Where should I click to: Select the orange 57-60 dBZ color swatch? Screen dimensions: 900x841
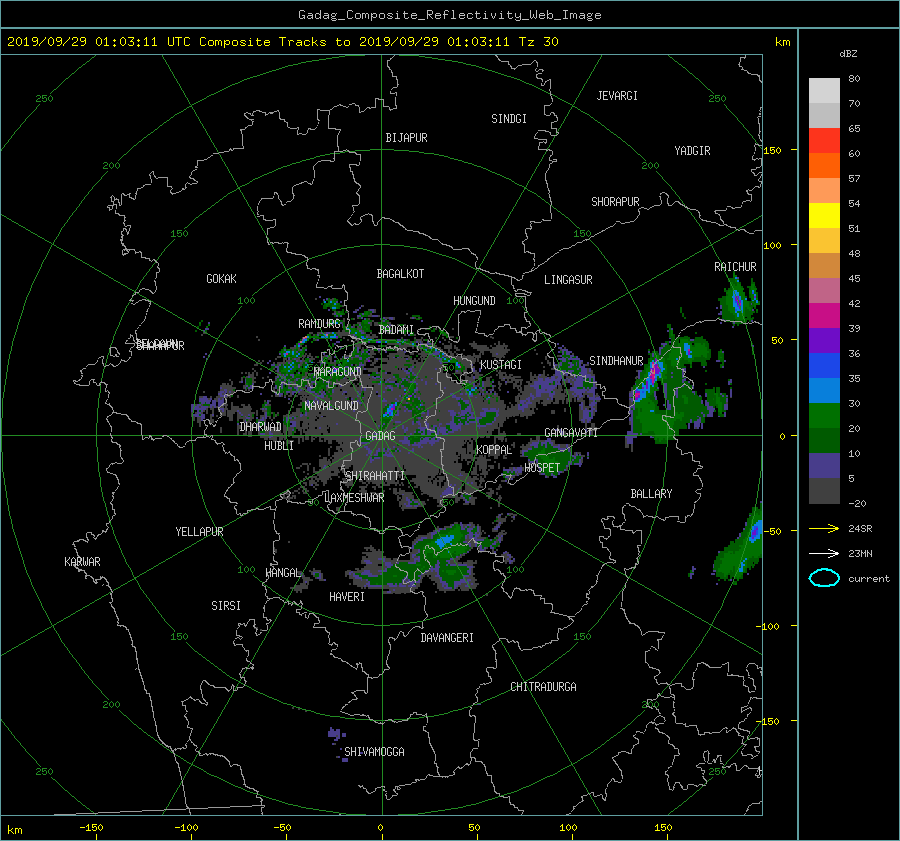pos(824,166)
